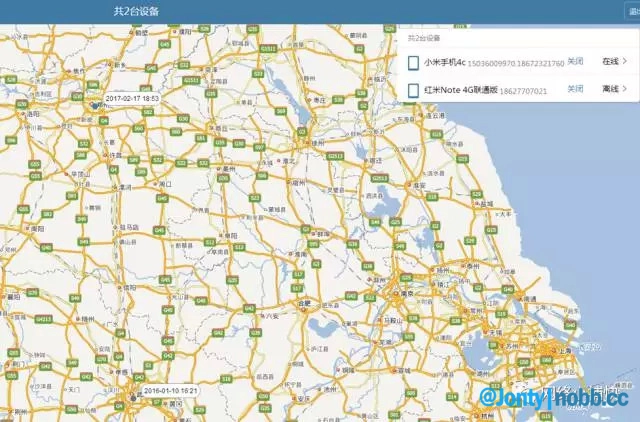640x422 pixels.
Task: Select the 小米手机4c device name
Action: pos(445,62)
